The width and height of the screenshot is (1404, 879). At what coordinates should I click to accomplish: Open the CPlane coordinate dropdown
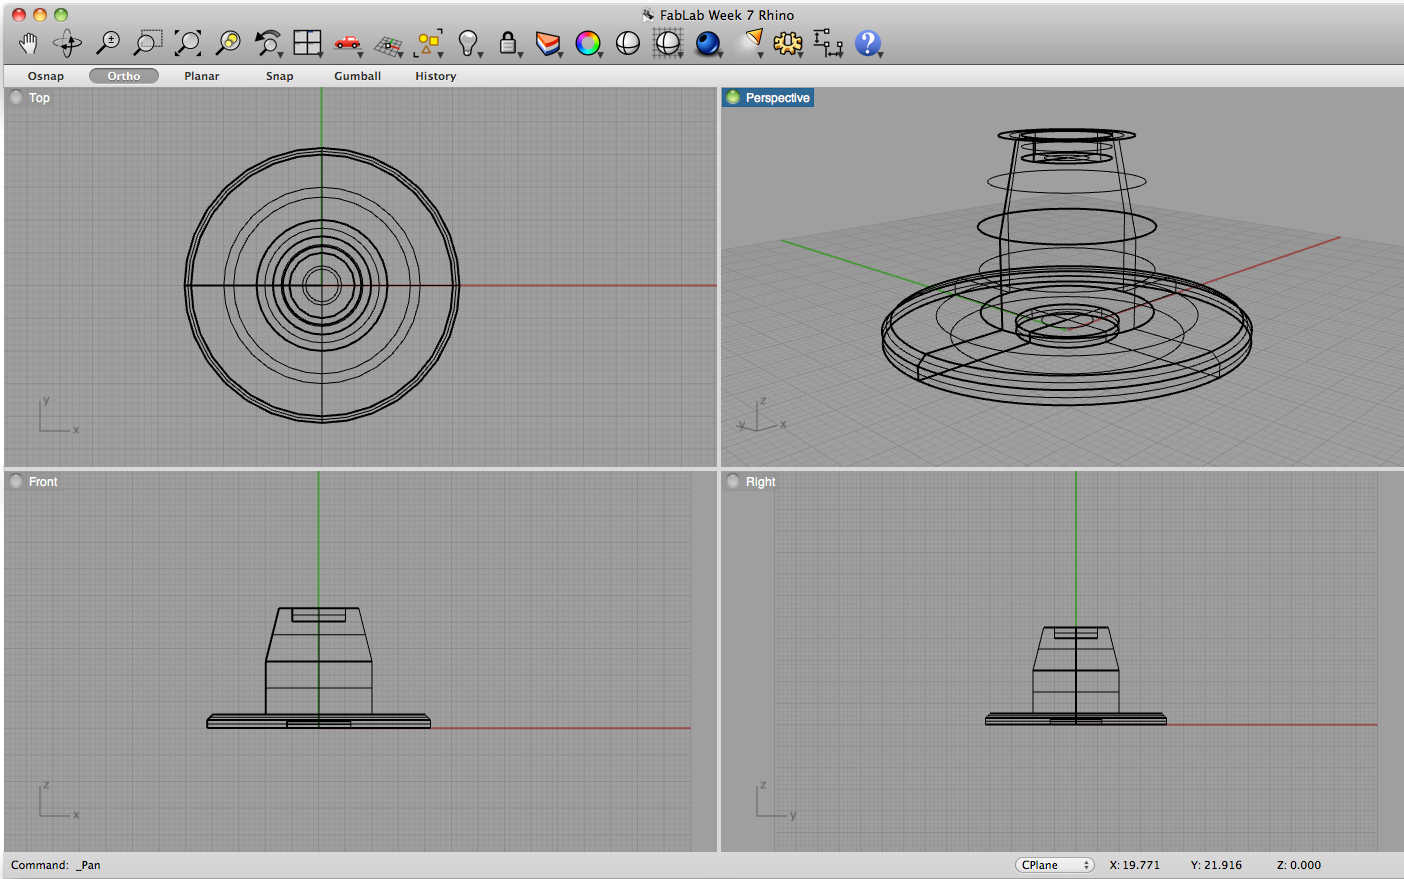[1054, 865]
